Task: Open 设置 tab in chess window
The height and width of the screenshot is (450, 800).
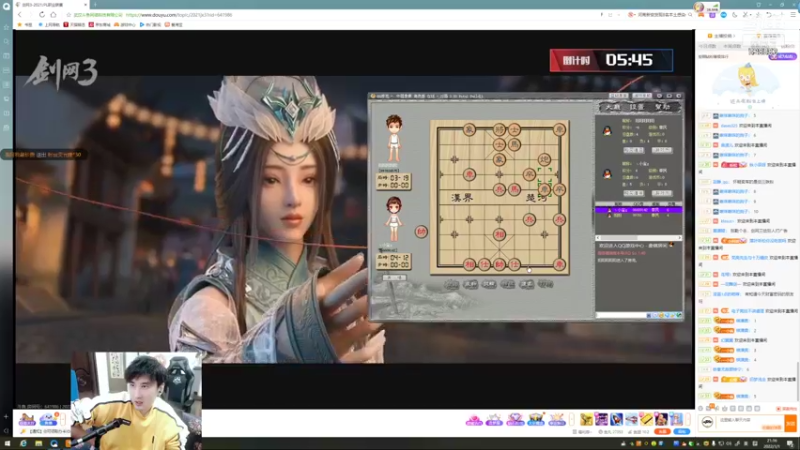Action: (x=637, y=107)
